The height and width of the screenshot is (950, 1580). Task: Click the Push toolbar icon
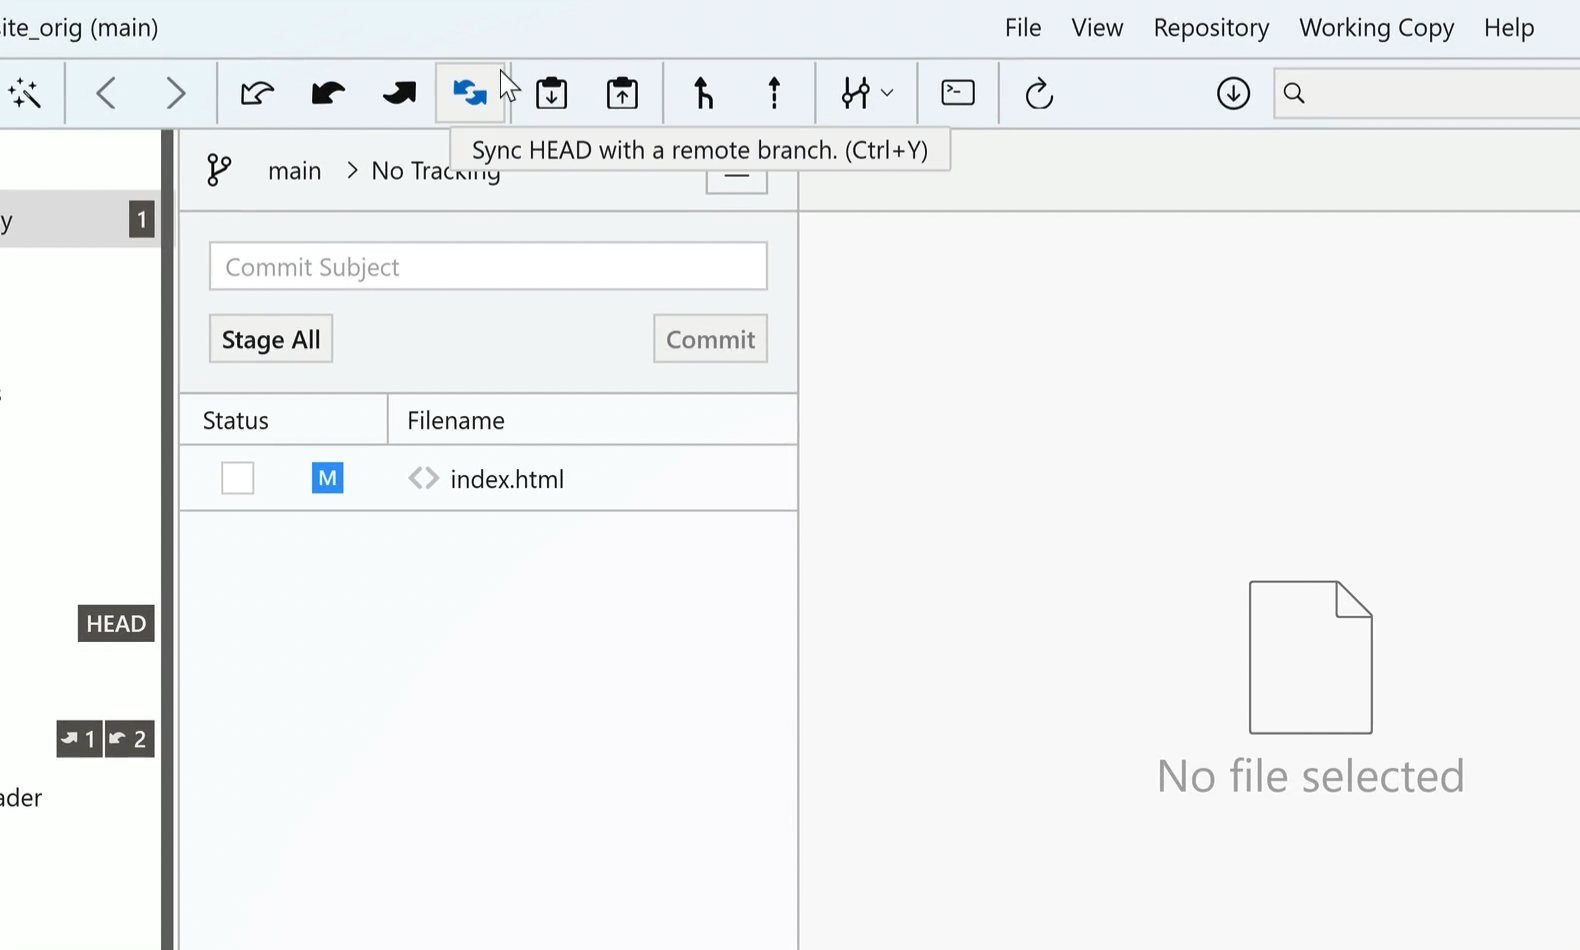tap(399, 93)
